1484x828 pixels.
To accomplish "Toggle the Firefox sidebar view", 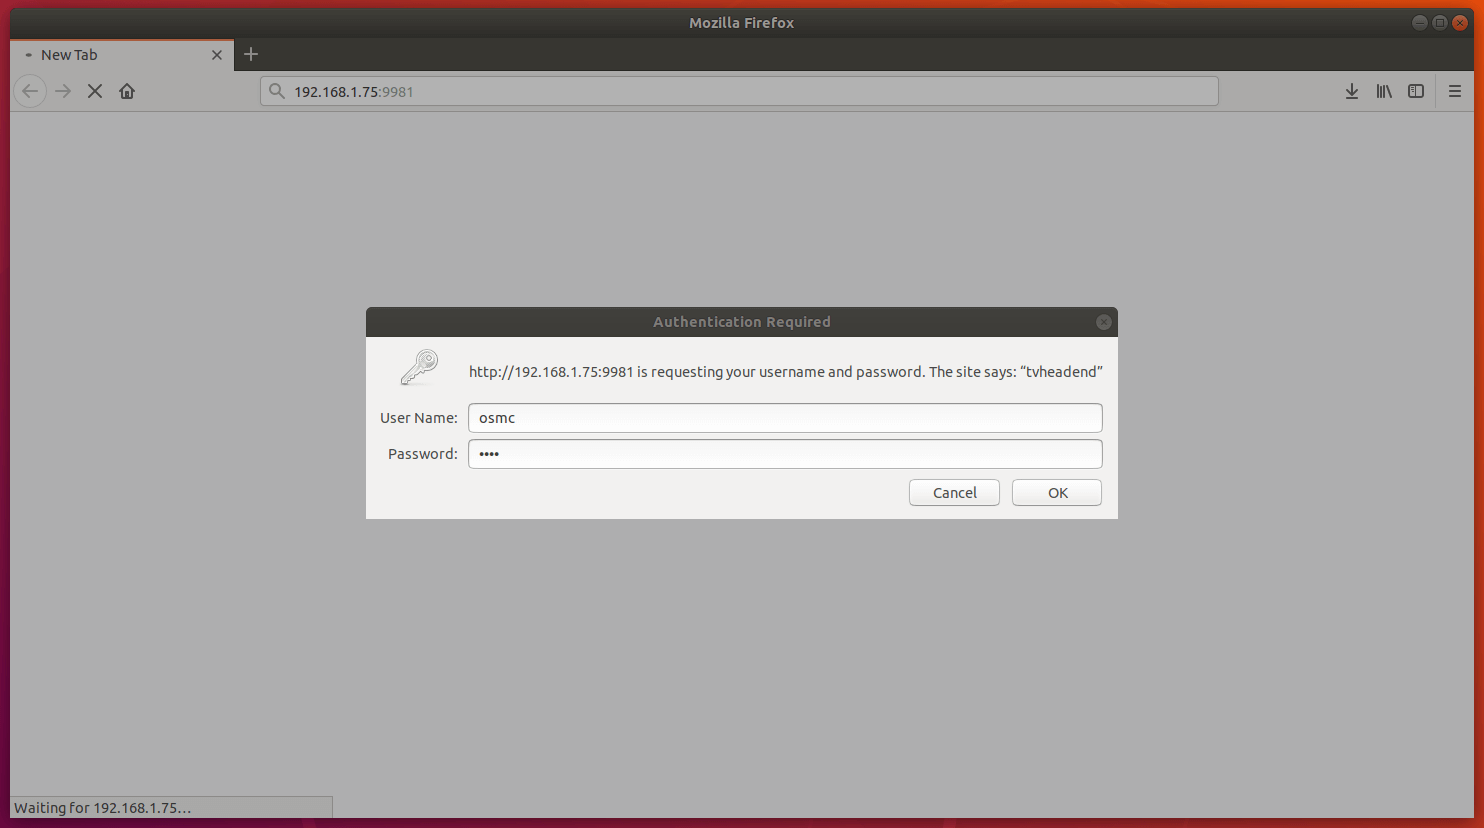I will 1416,91.
